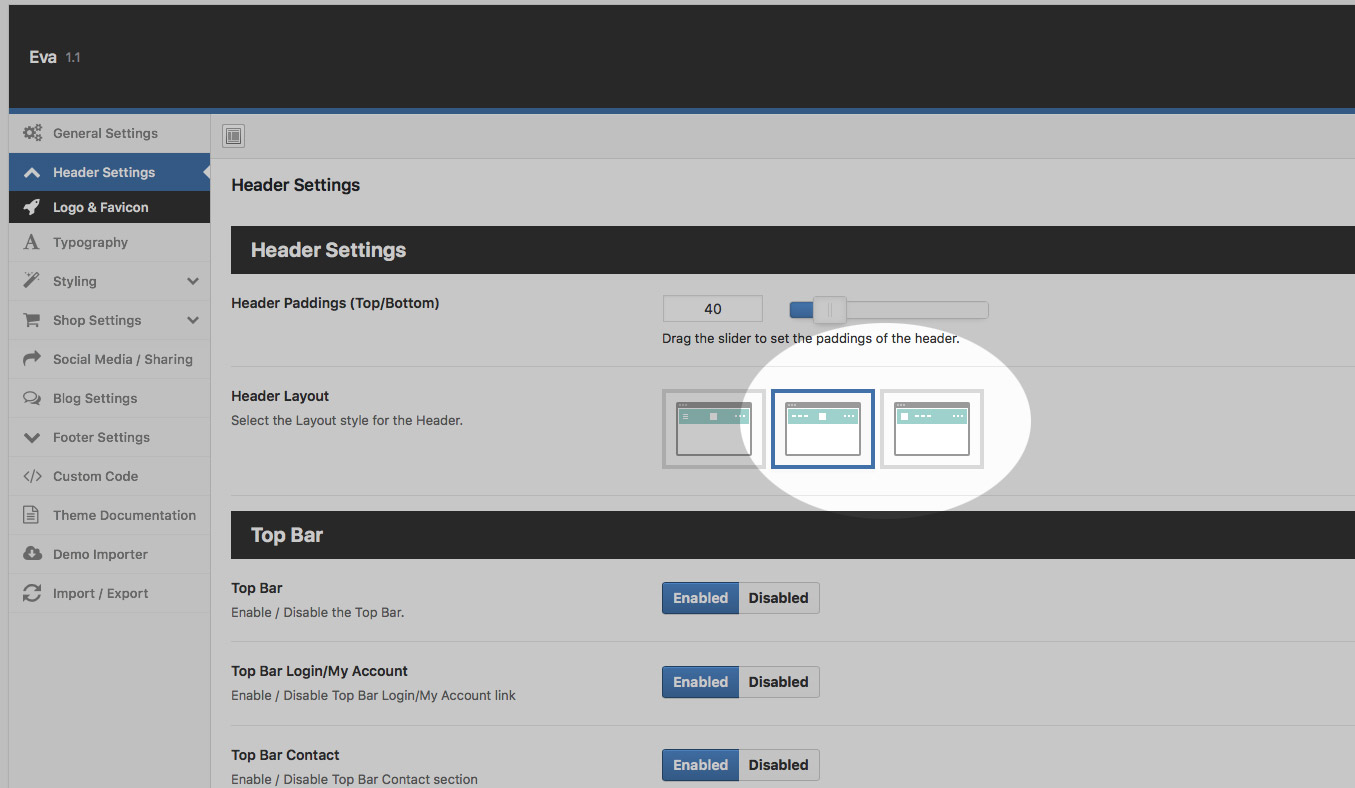Click the Social Media share arrow icon

pyautogui.click(x=32, y=359)
